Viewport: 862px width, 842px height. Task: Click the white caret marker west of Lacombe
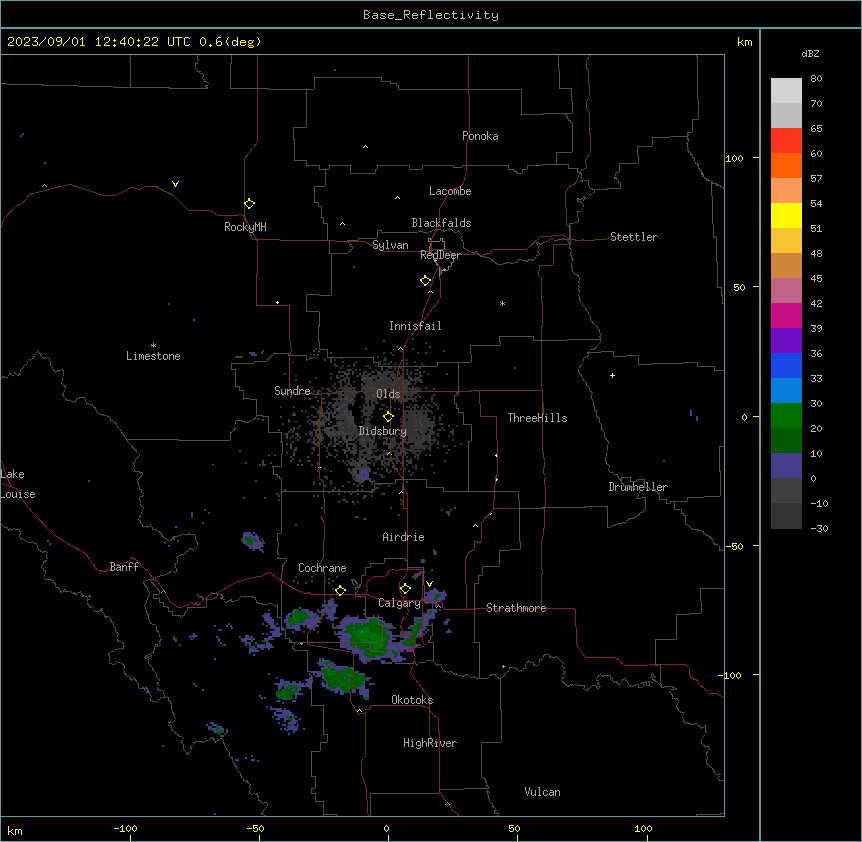pos(397,198)
